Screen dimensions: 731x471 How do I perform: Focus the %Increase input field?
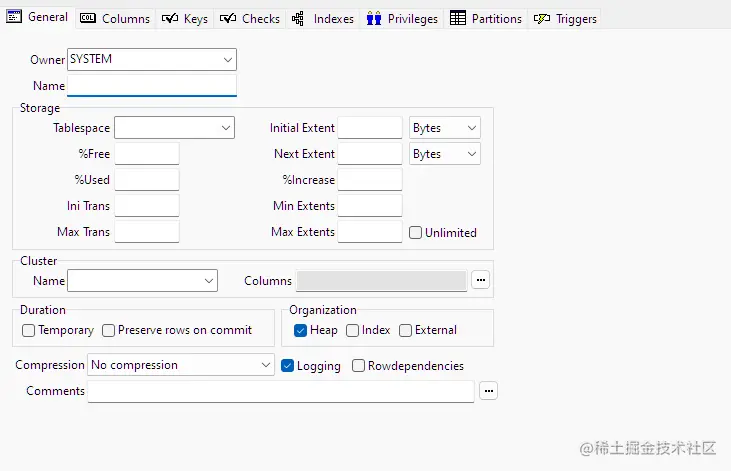tap(370, 180)
